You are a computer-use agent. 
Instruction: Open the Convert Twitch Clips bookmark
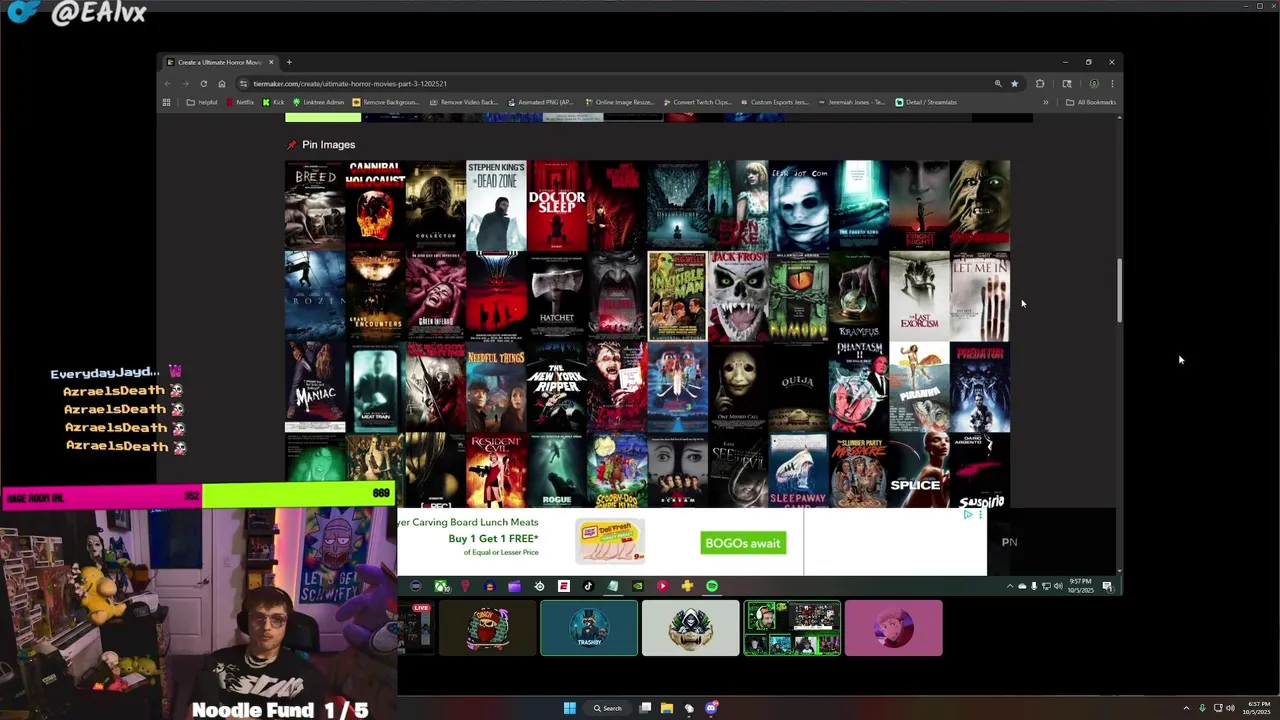696,102
